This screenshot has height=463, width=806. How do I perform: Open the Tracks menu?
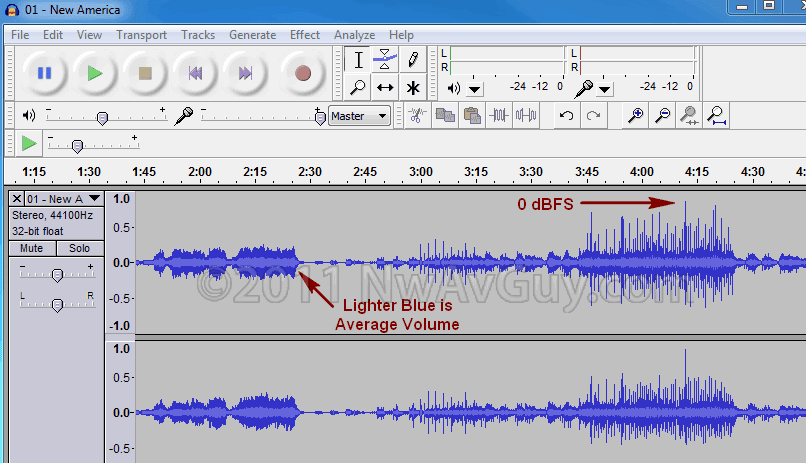(198, 35)
